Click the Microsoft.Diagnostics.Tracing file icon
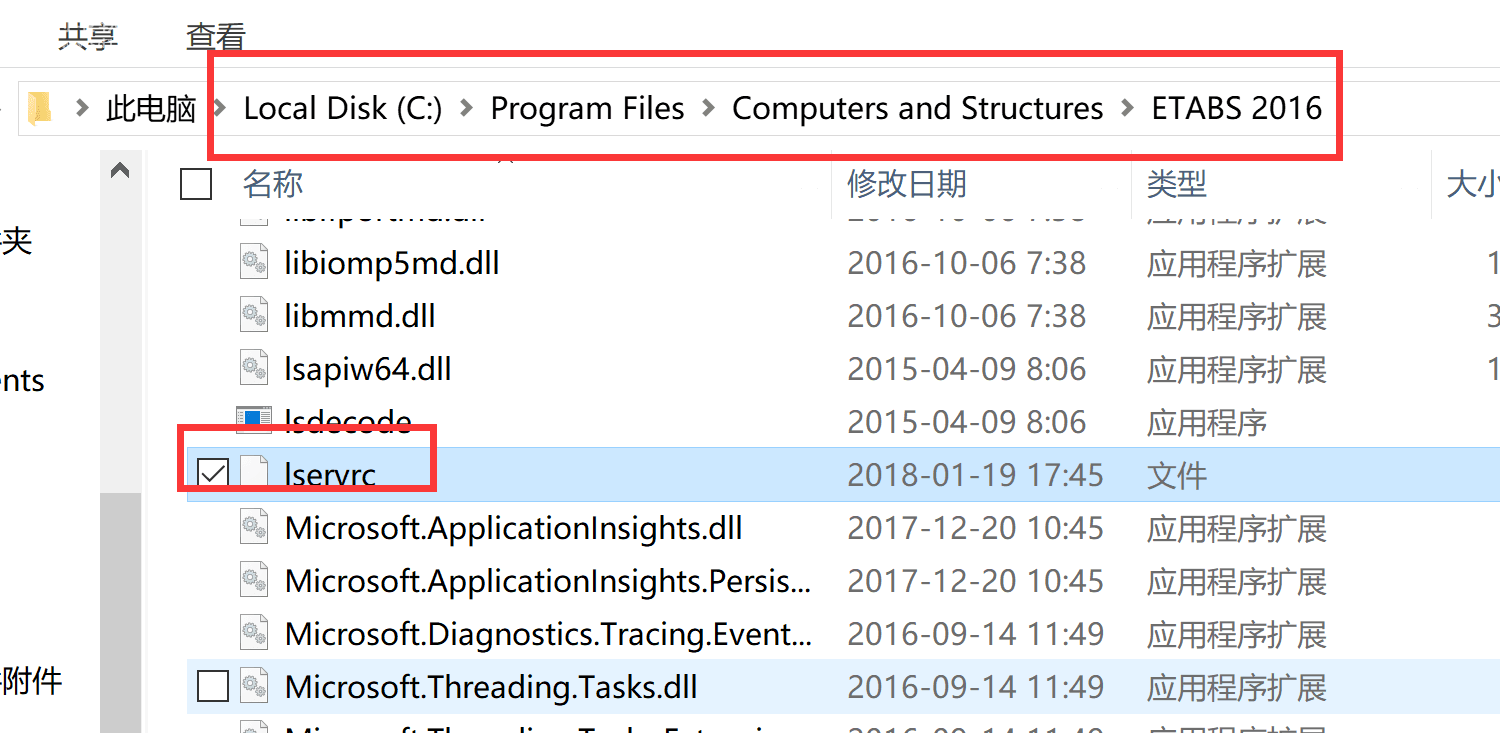 click(x=254, y=633)
